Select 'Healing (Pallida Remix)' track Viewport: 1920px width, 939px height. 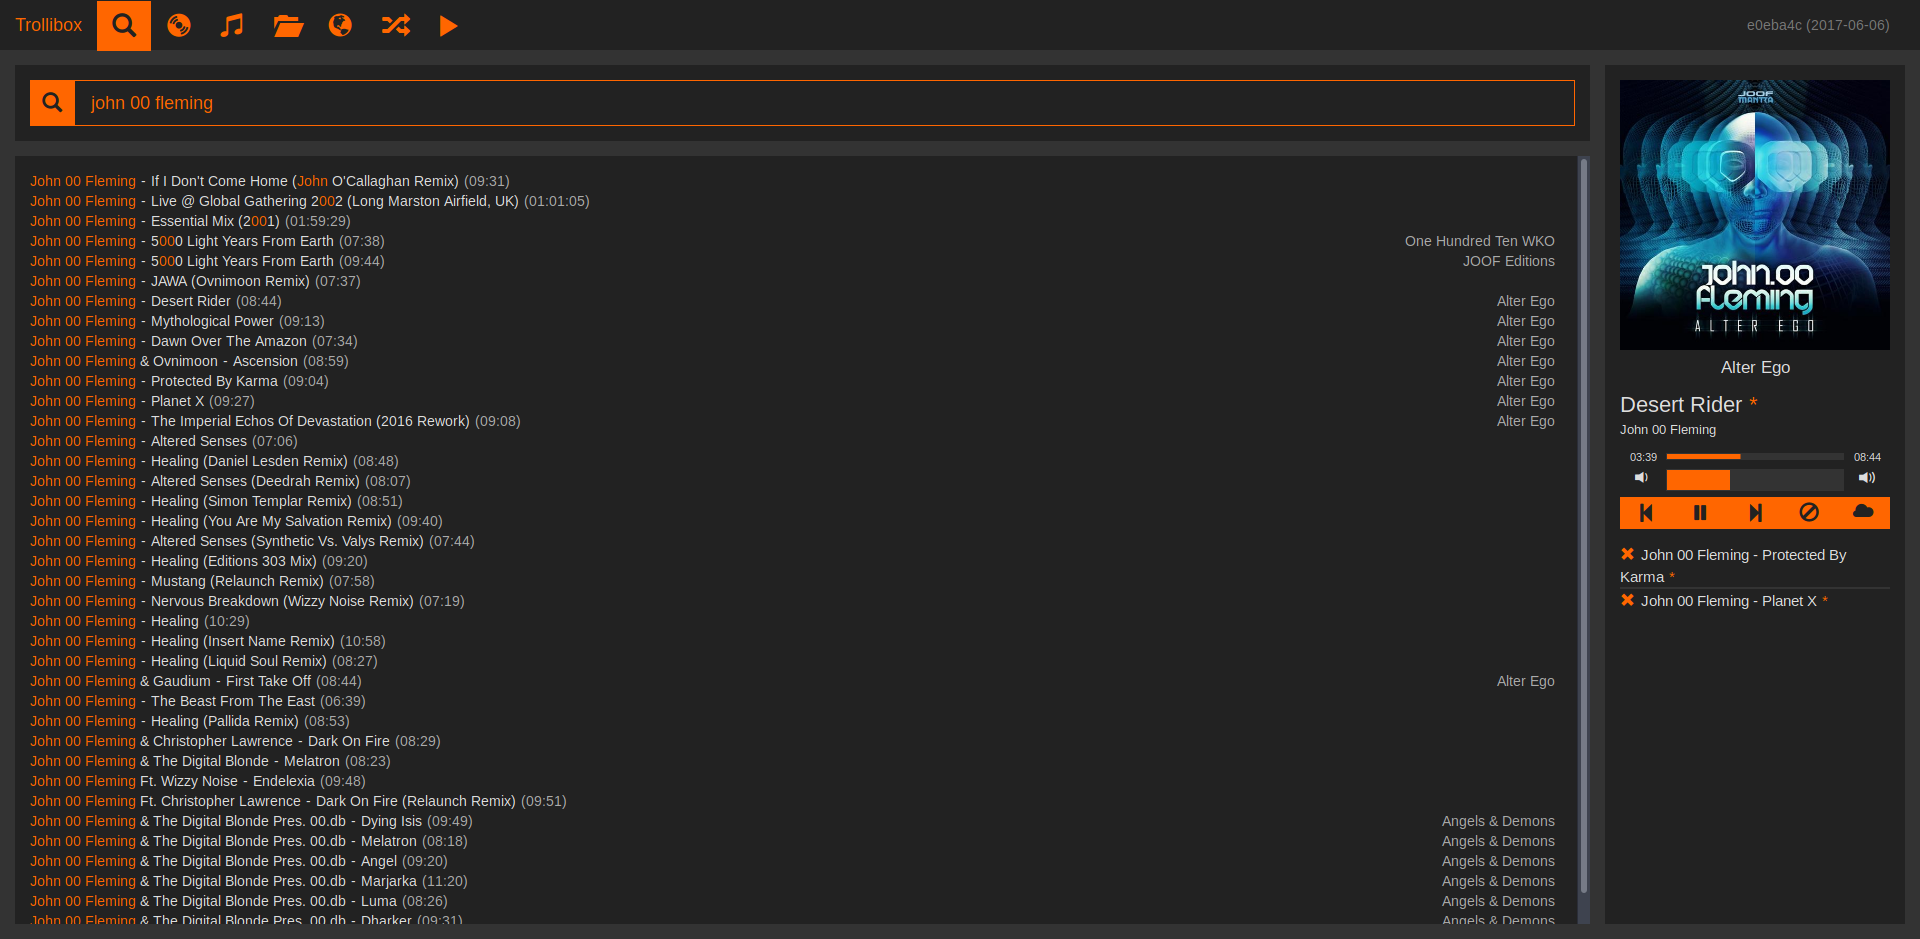225,721
